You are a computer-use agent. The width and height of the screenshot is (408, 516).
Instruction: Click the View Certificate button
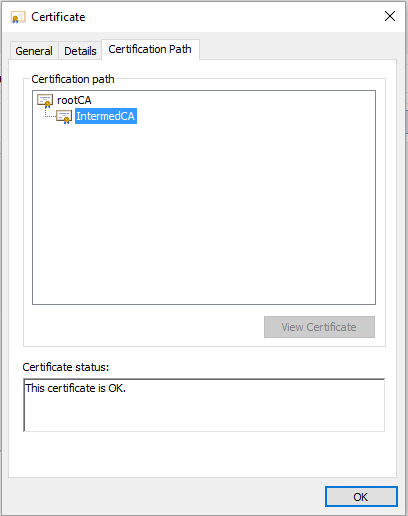coord(319,327)
